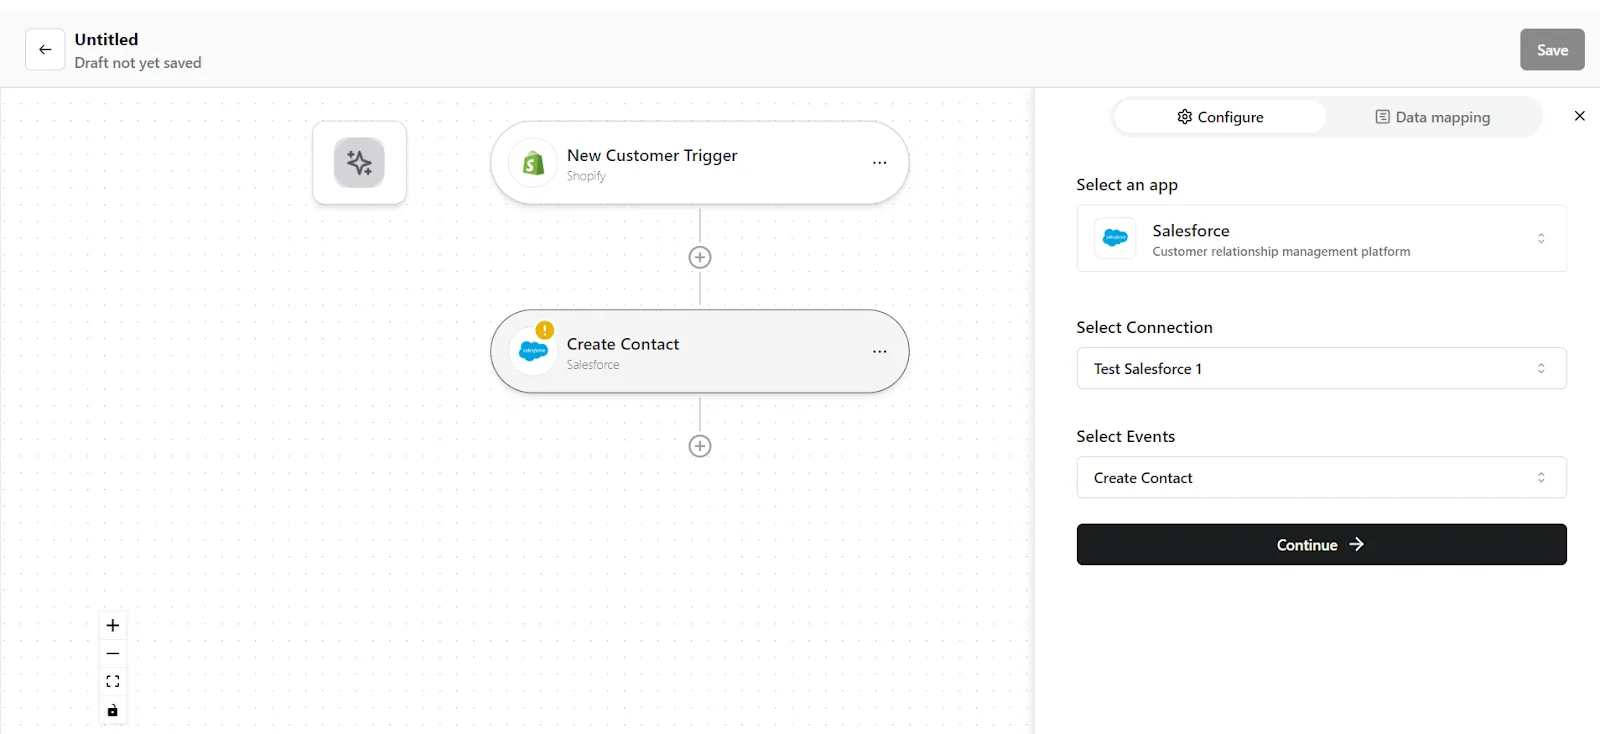
Task: Click the Salesforce logo in app selector
Action: coord(1115,238)
